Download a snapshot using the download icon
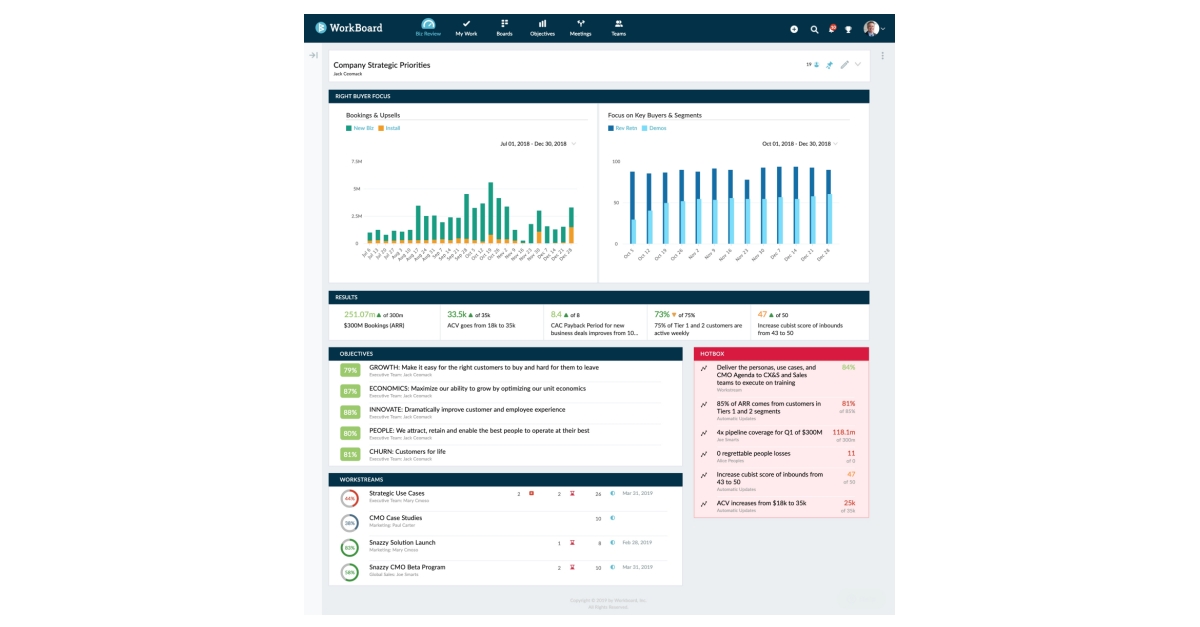1200x627 pixels. point(817,63)
